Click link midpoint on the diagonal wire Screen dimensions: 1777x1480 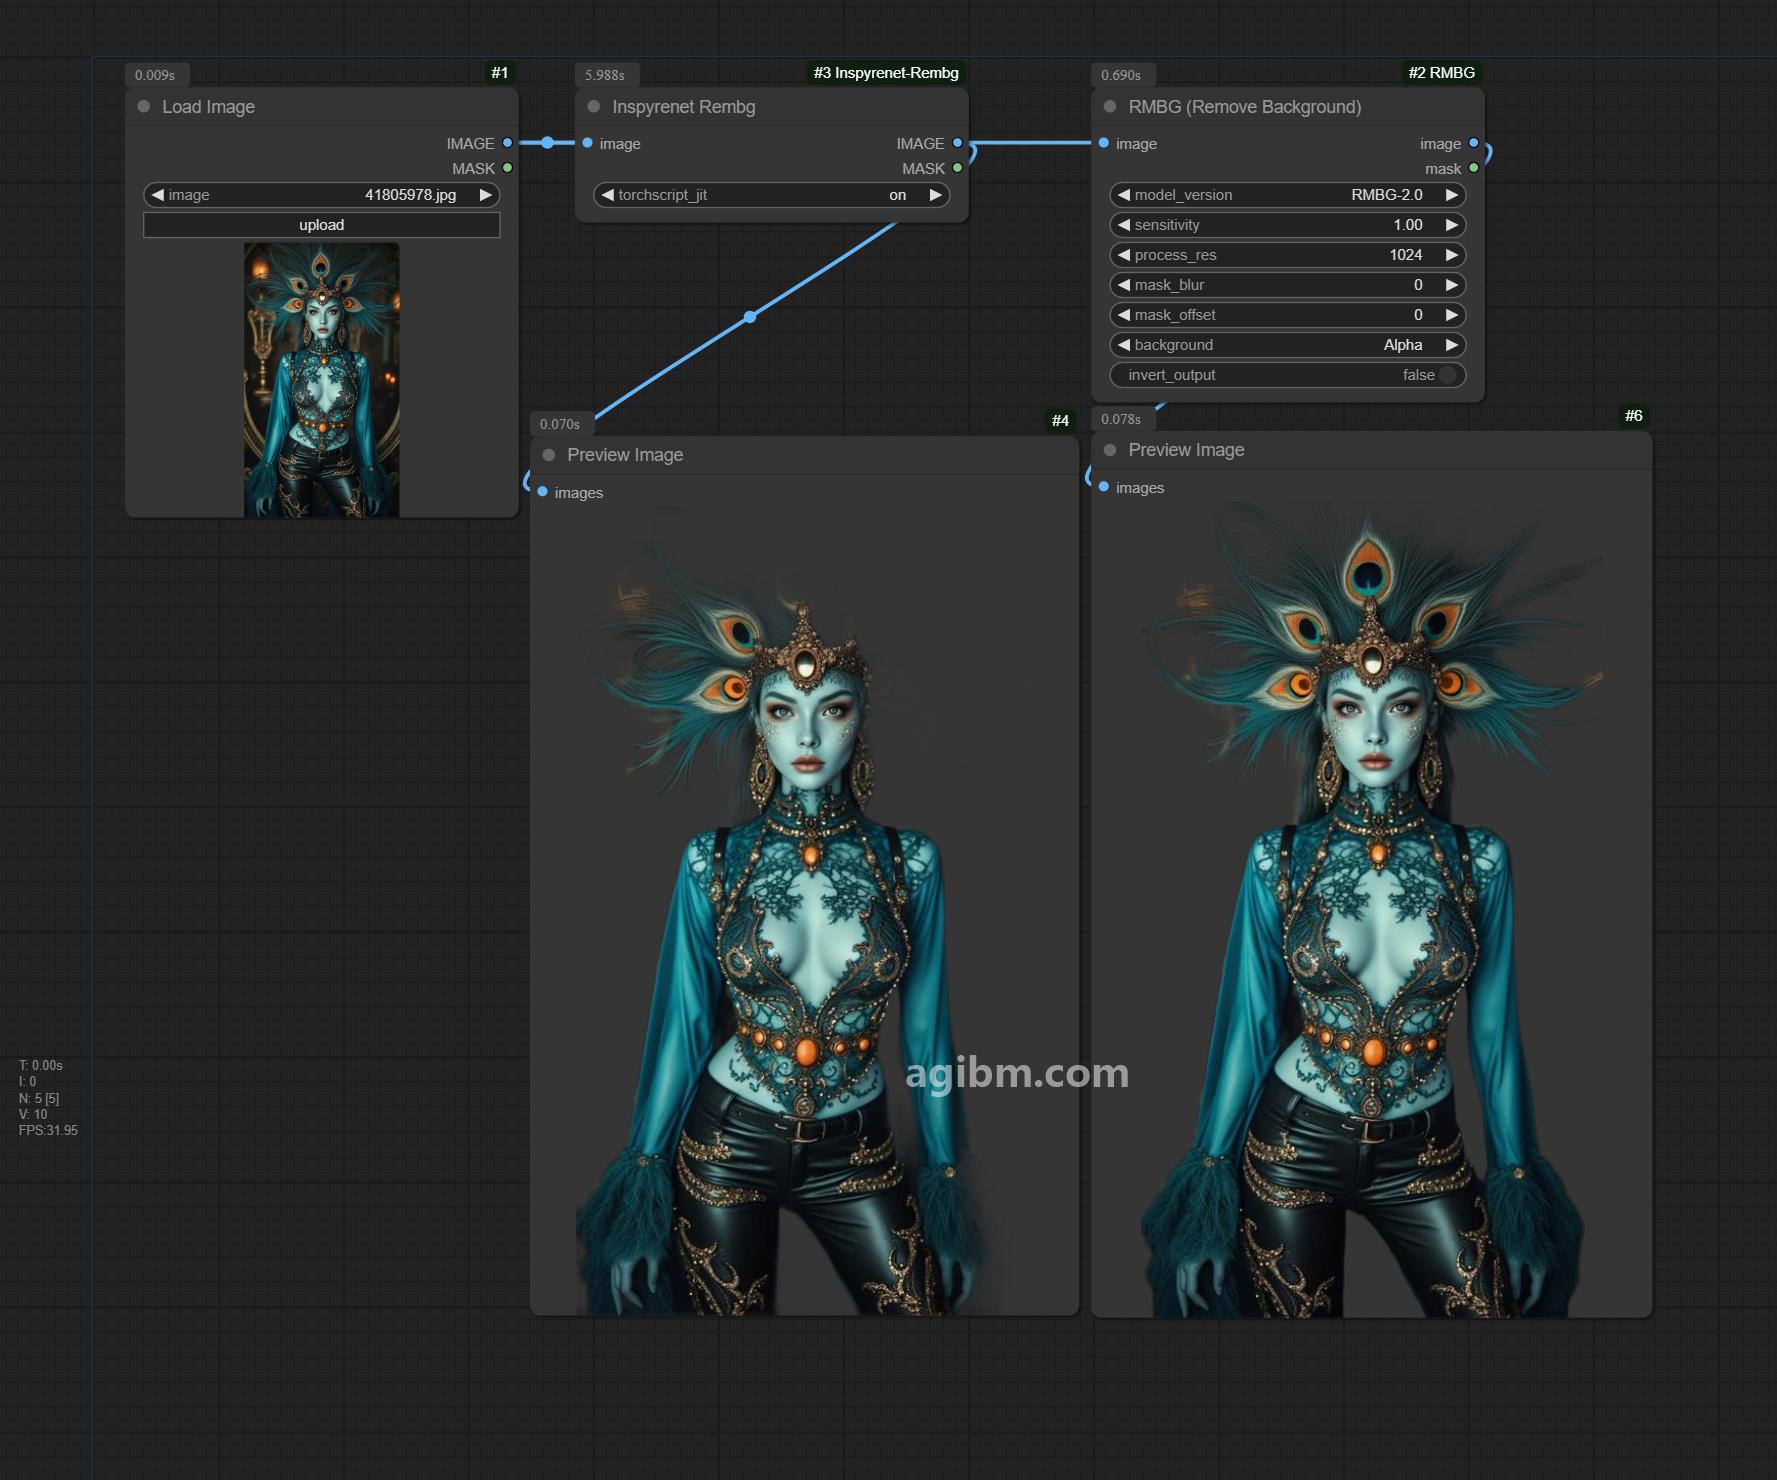tap(750, 317)
